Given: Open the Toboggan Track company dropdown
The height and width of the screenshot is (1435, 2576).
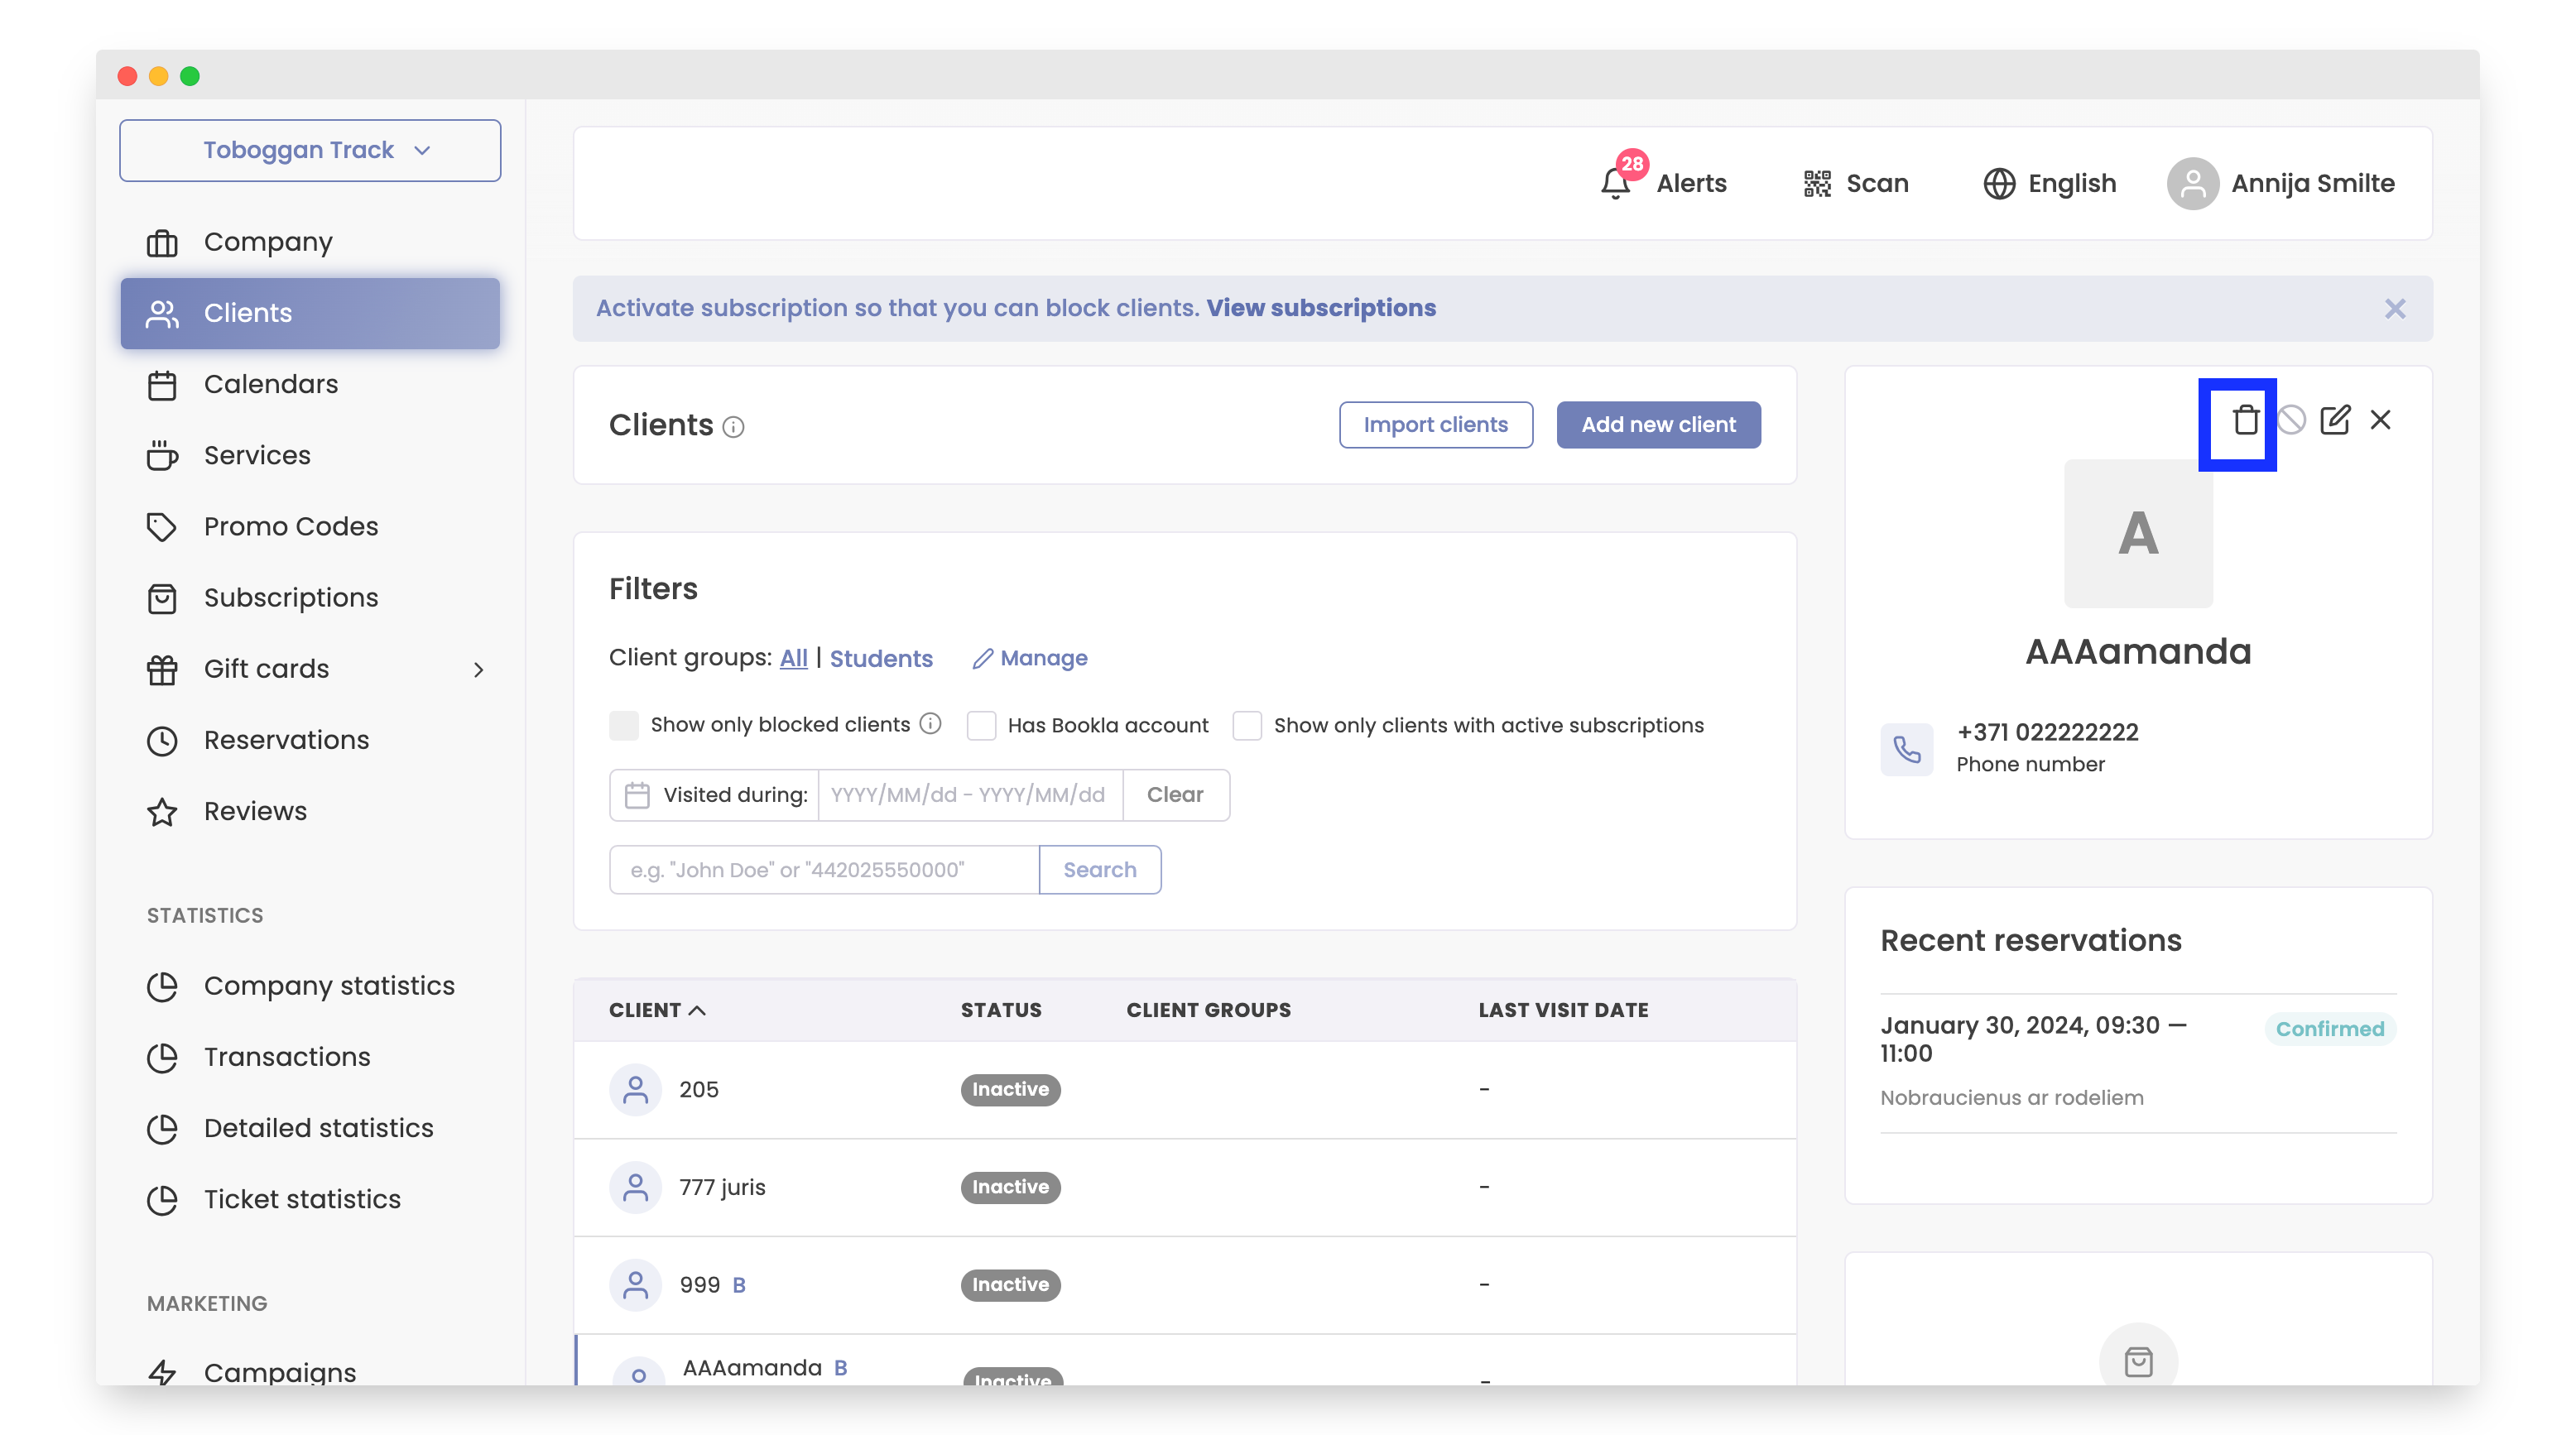Looking at the screenshot, I should point(310,150).
